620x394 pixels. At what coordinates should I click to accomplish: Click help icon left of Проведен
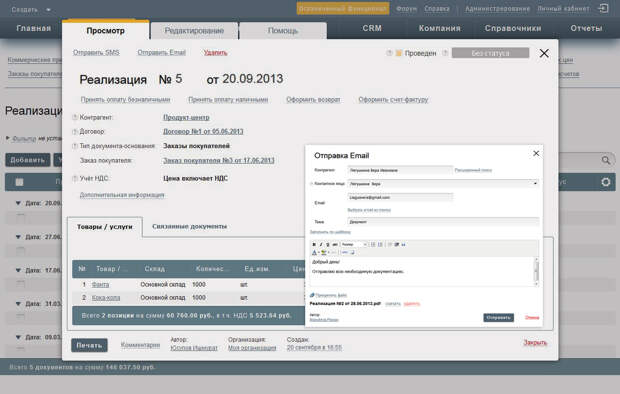click(x=389, y=53)
